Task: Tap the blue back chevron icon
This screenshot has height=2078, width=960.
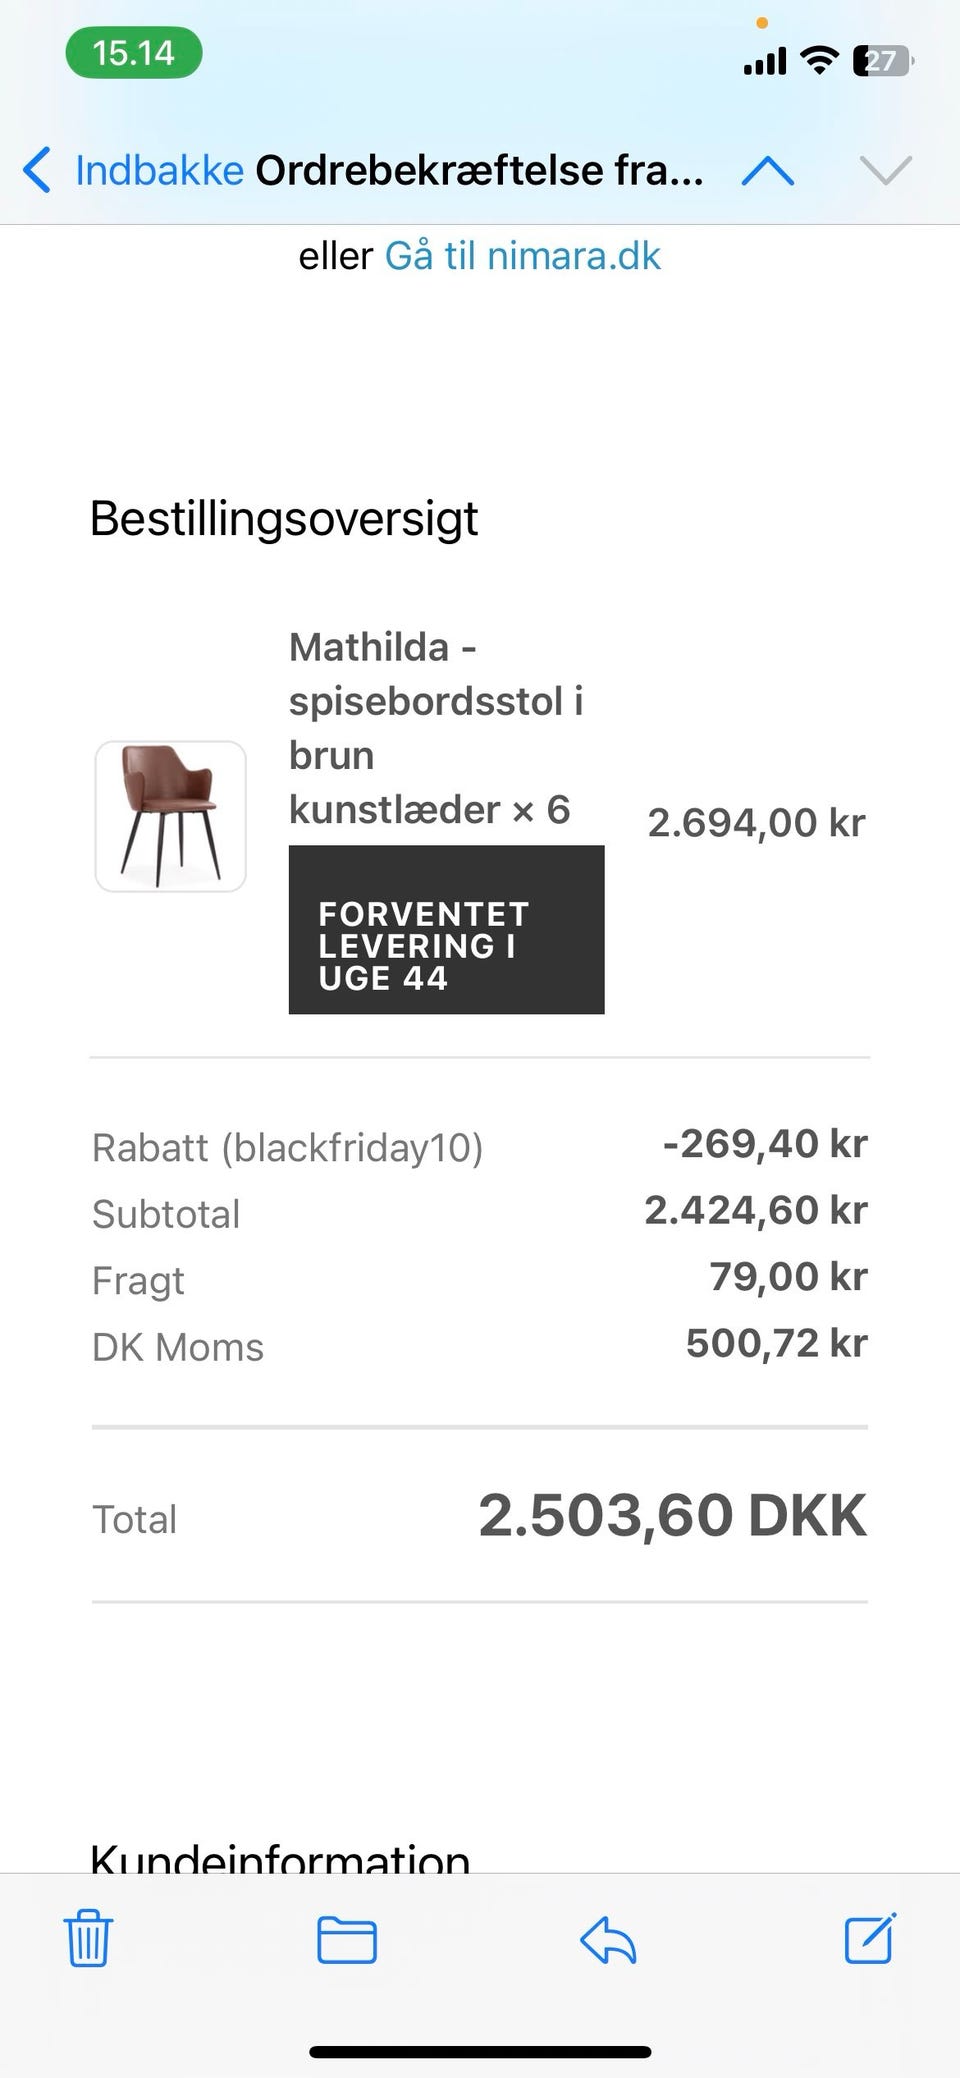Action: coord(37,170)
